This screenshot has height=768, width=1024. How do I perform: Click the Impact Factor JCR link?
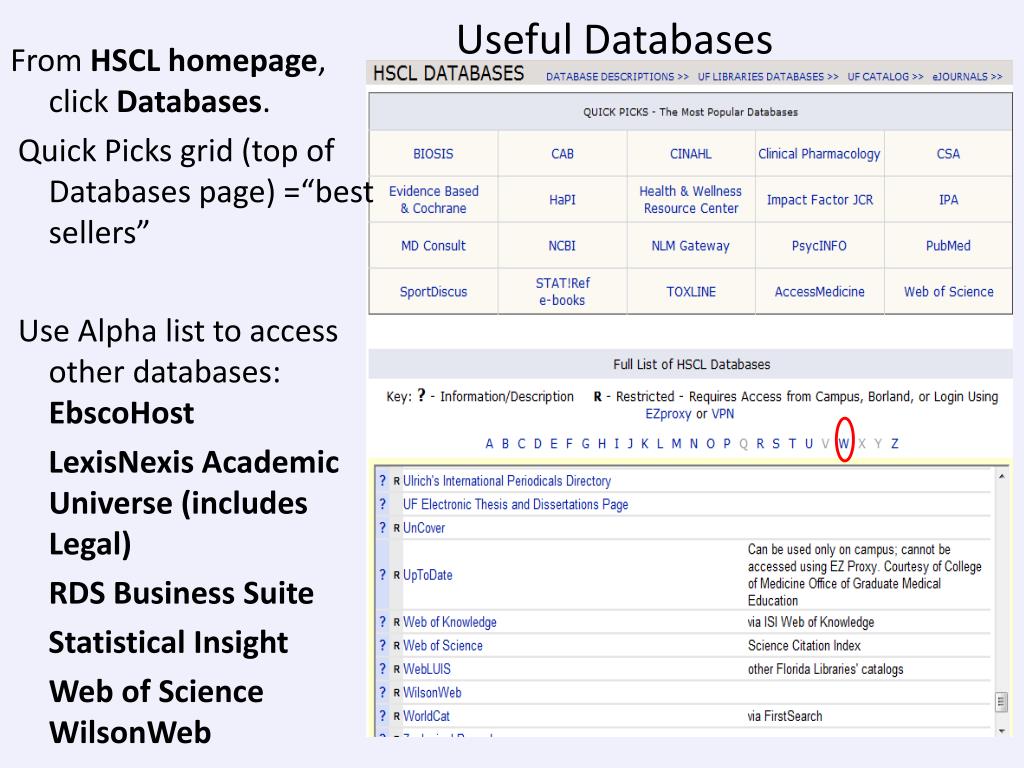coord(820,200)
